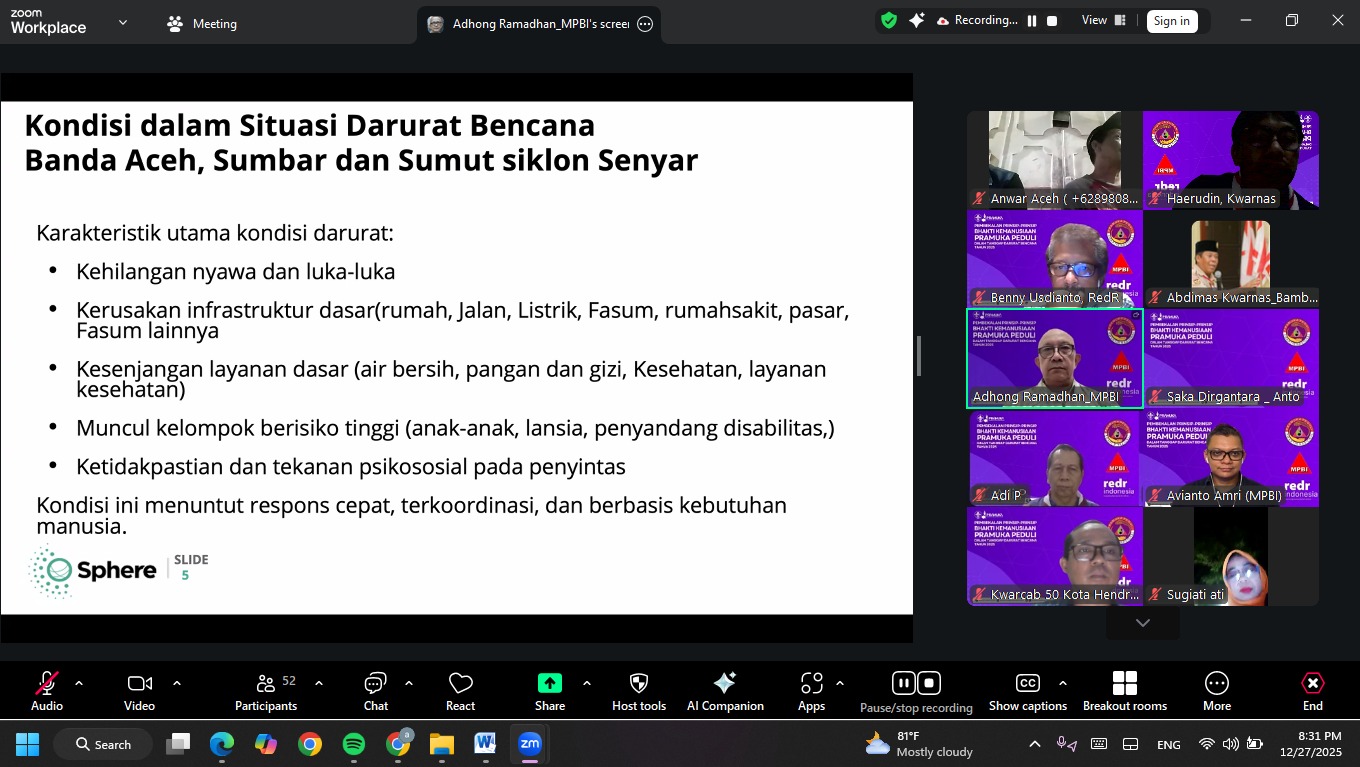Screen dimensions: 1360x767
Task: Turn on camera with Video button
Action: [139, 691]
